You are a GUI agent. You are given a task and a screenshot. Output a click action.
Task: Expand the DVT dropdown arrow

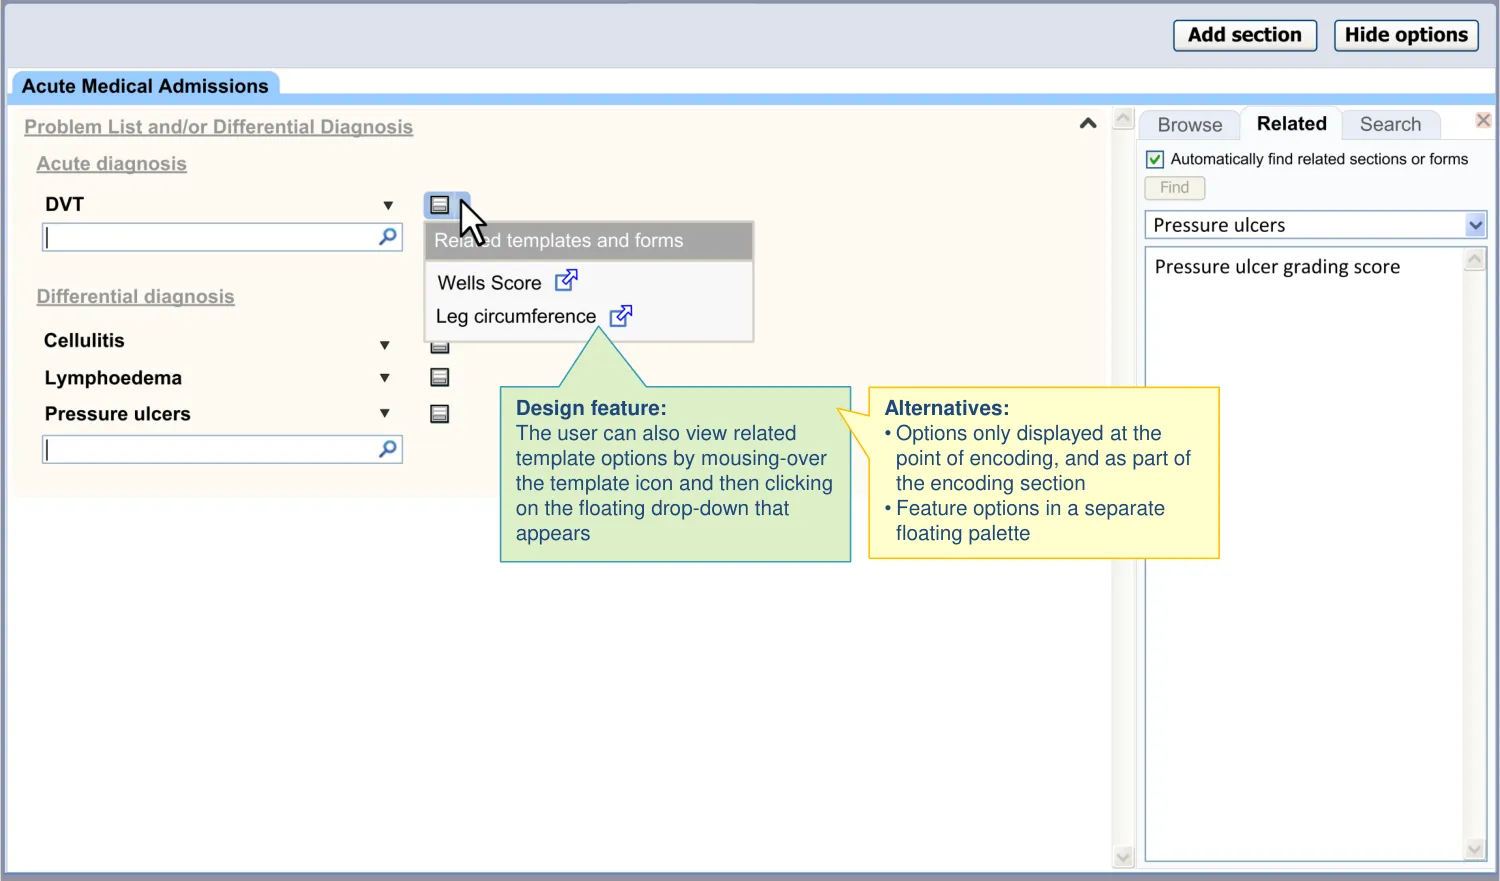pyautogui.click(x=388, y=206)
